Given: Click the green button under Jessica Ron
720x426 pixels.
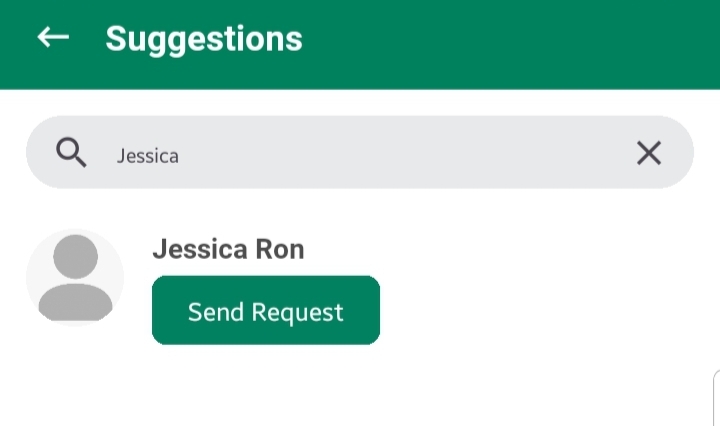Looking at the screenshot, I should (266, 311).
